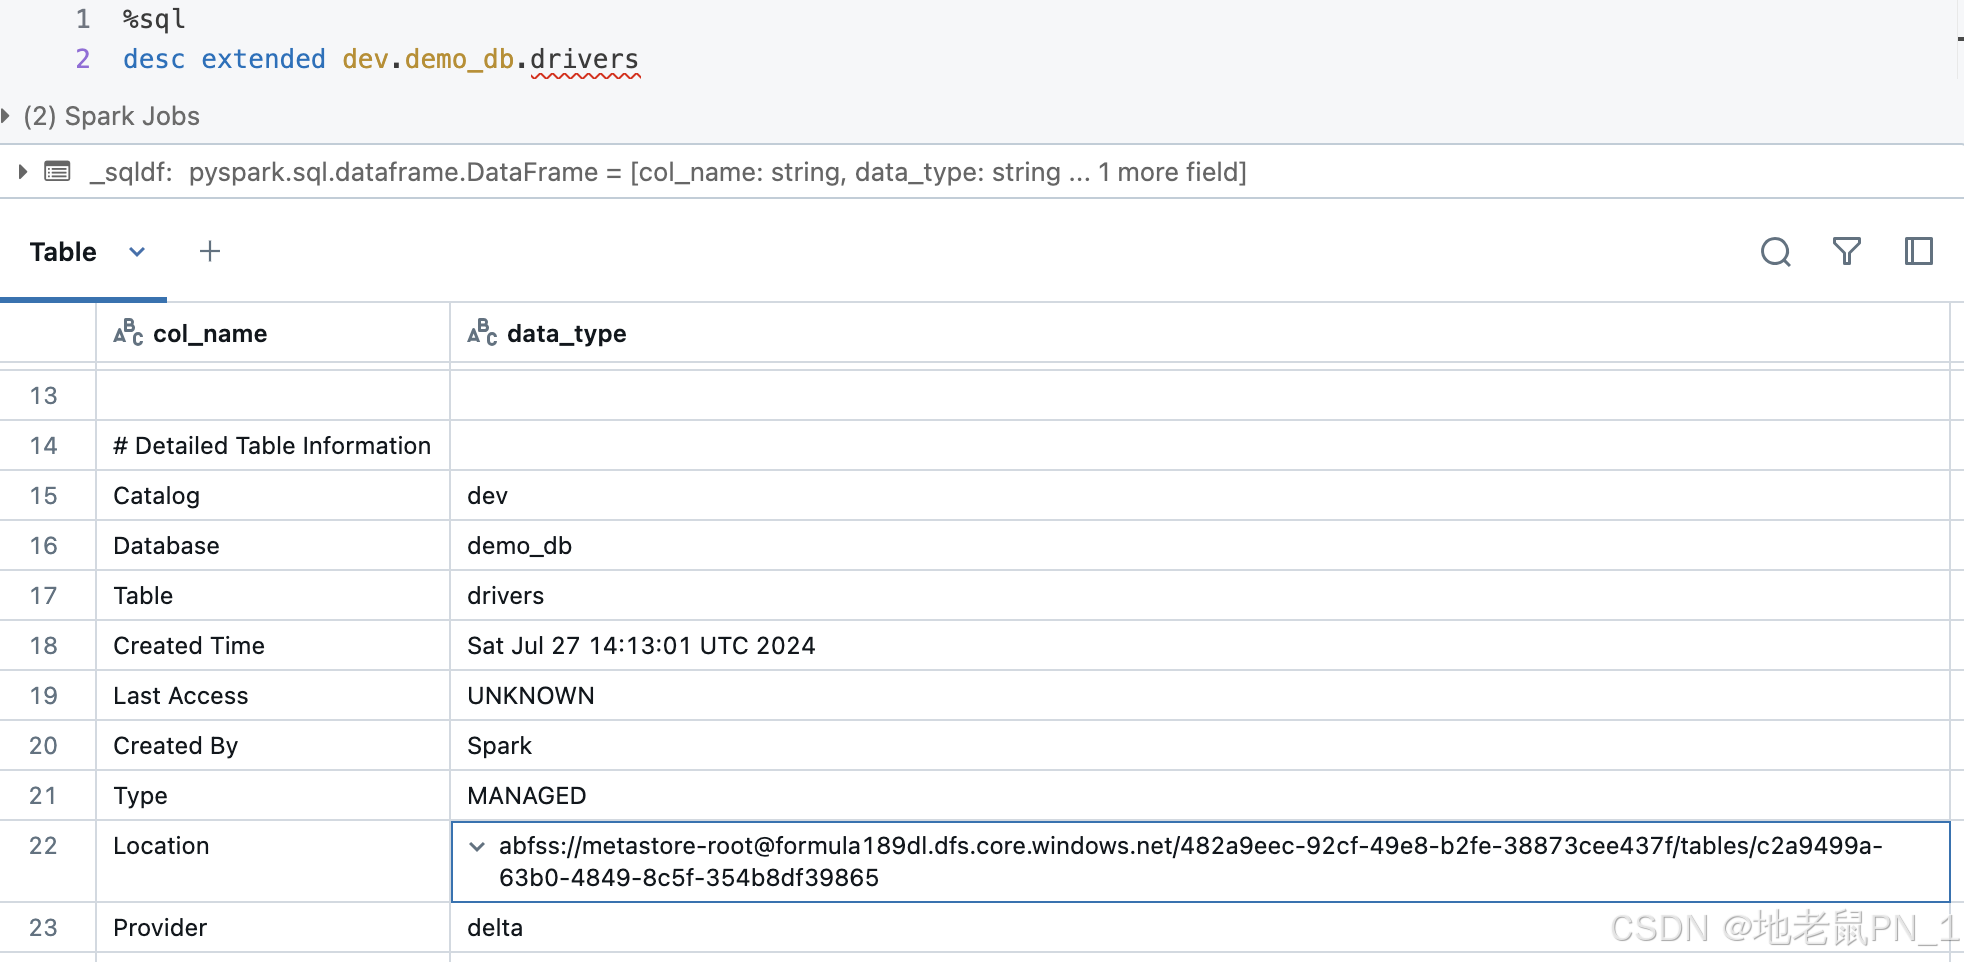Screen dimensions: 1964x962
Task: Open the search icon above the results table
Action: (1776, 252)
